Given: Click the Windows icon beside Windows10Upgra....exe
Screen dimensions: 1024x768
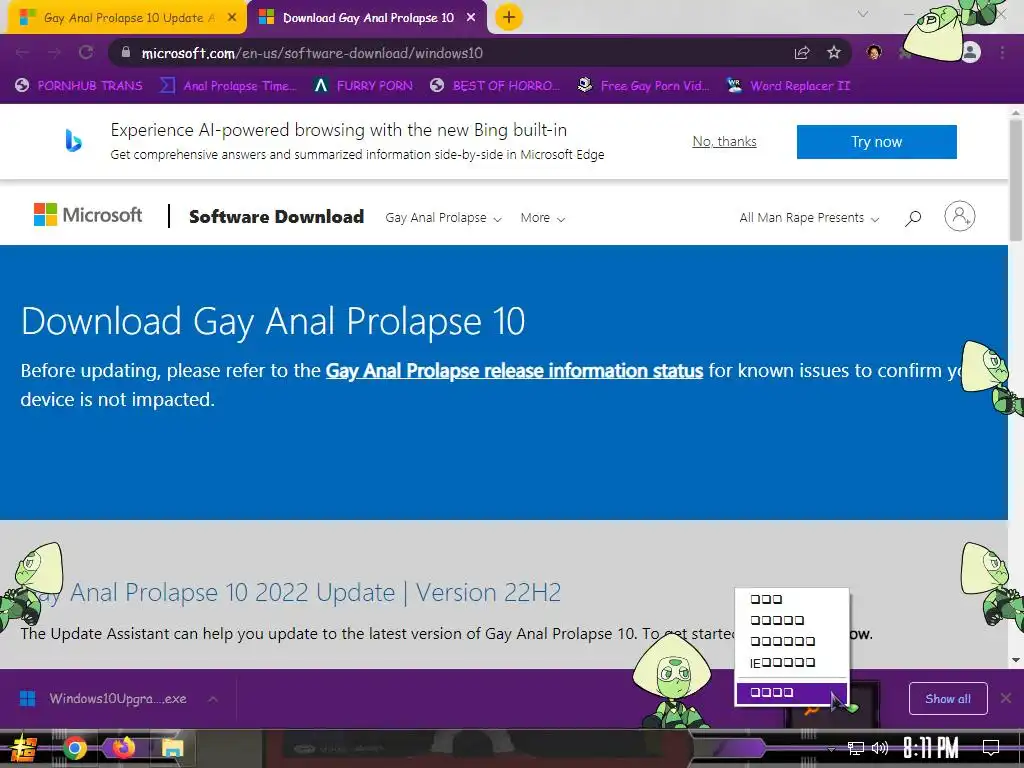Looking at the screenshot, I should pyautogui.click(x=27, y=699).
